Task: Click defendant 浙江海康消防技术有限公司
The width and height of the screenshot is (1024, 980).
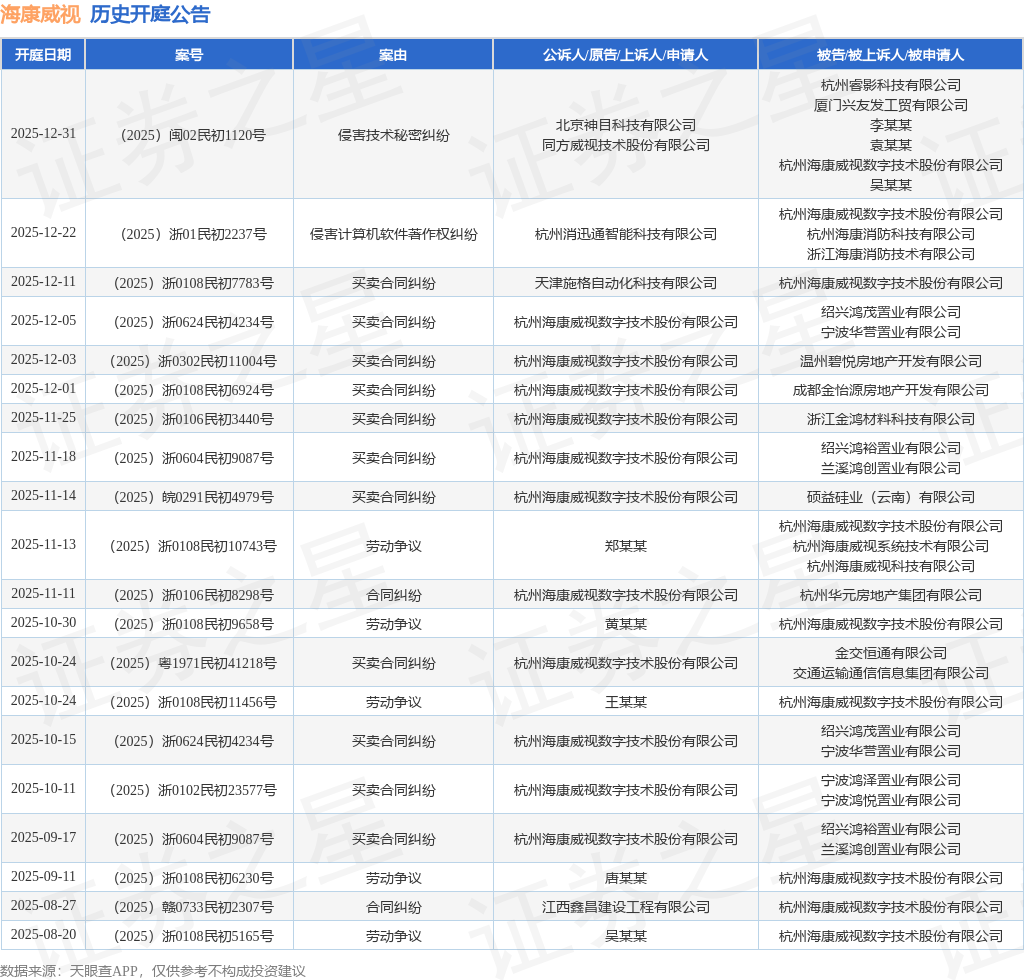Action: click(890, 254)
